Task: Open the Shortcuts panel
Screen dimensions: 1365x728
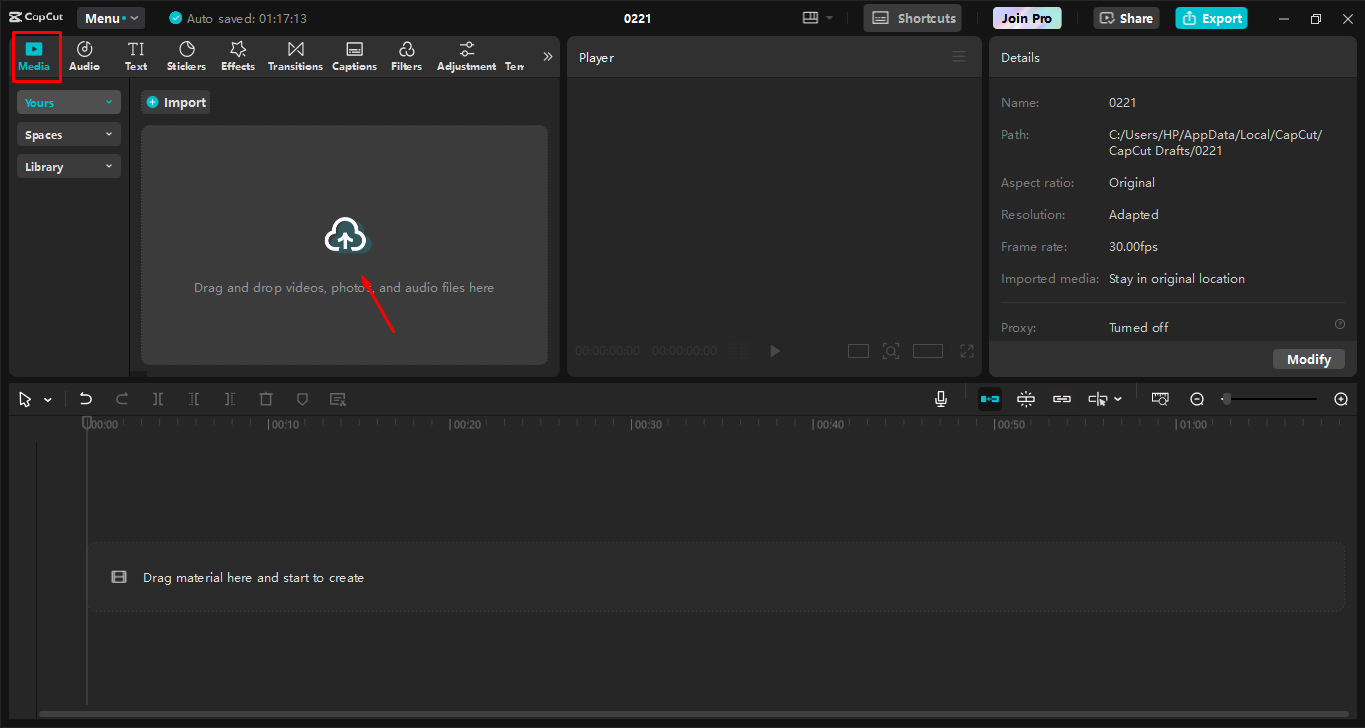Action: click(912, 18)
